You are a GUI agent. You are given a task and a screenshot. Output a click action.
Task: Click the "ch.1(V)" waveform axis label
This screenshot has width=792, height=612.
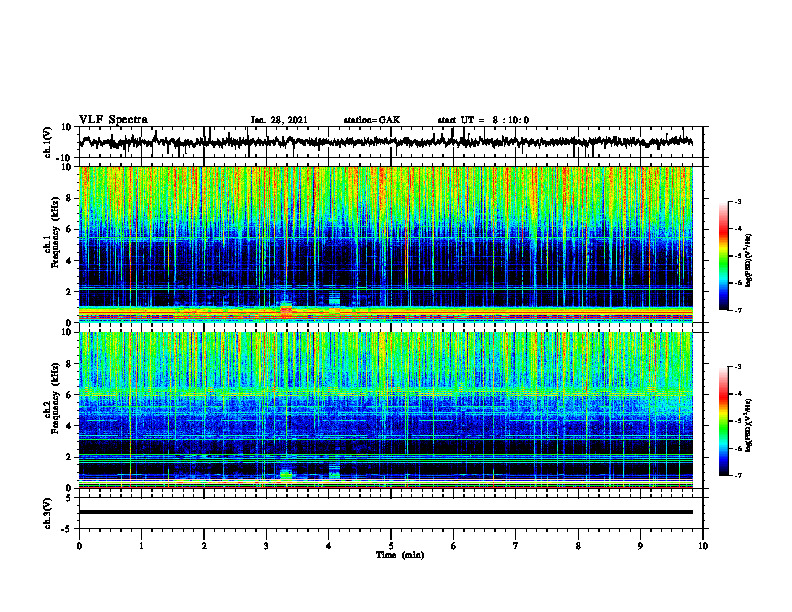[x=47, y=142]
